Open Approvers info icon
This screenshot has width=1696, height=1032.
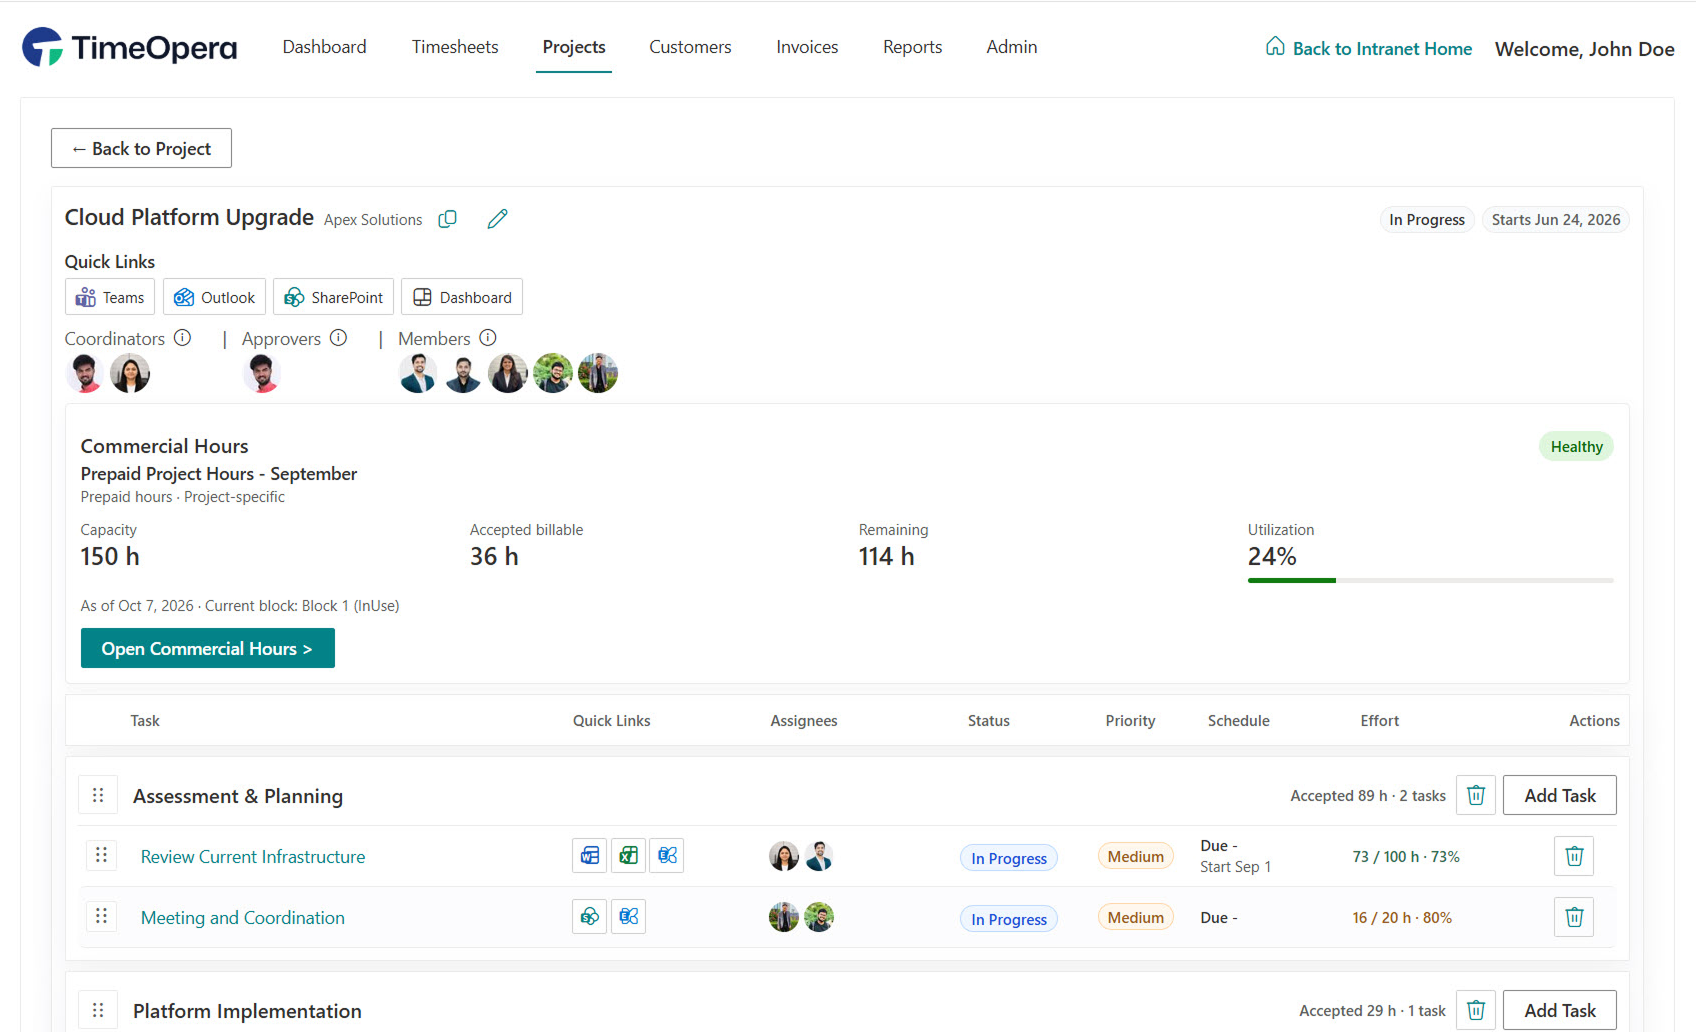coord(339,338)
